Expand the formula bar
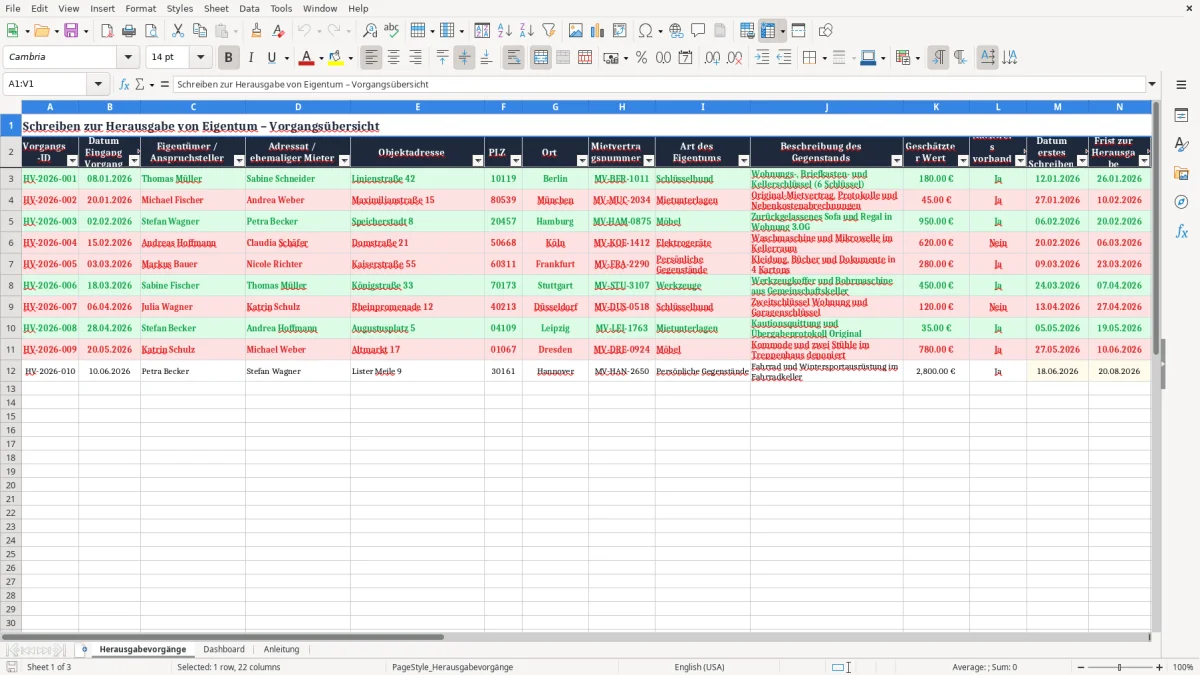Viewport: 1200px width, 675px height. pyautogui.click(x=1152, y=84)
